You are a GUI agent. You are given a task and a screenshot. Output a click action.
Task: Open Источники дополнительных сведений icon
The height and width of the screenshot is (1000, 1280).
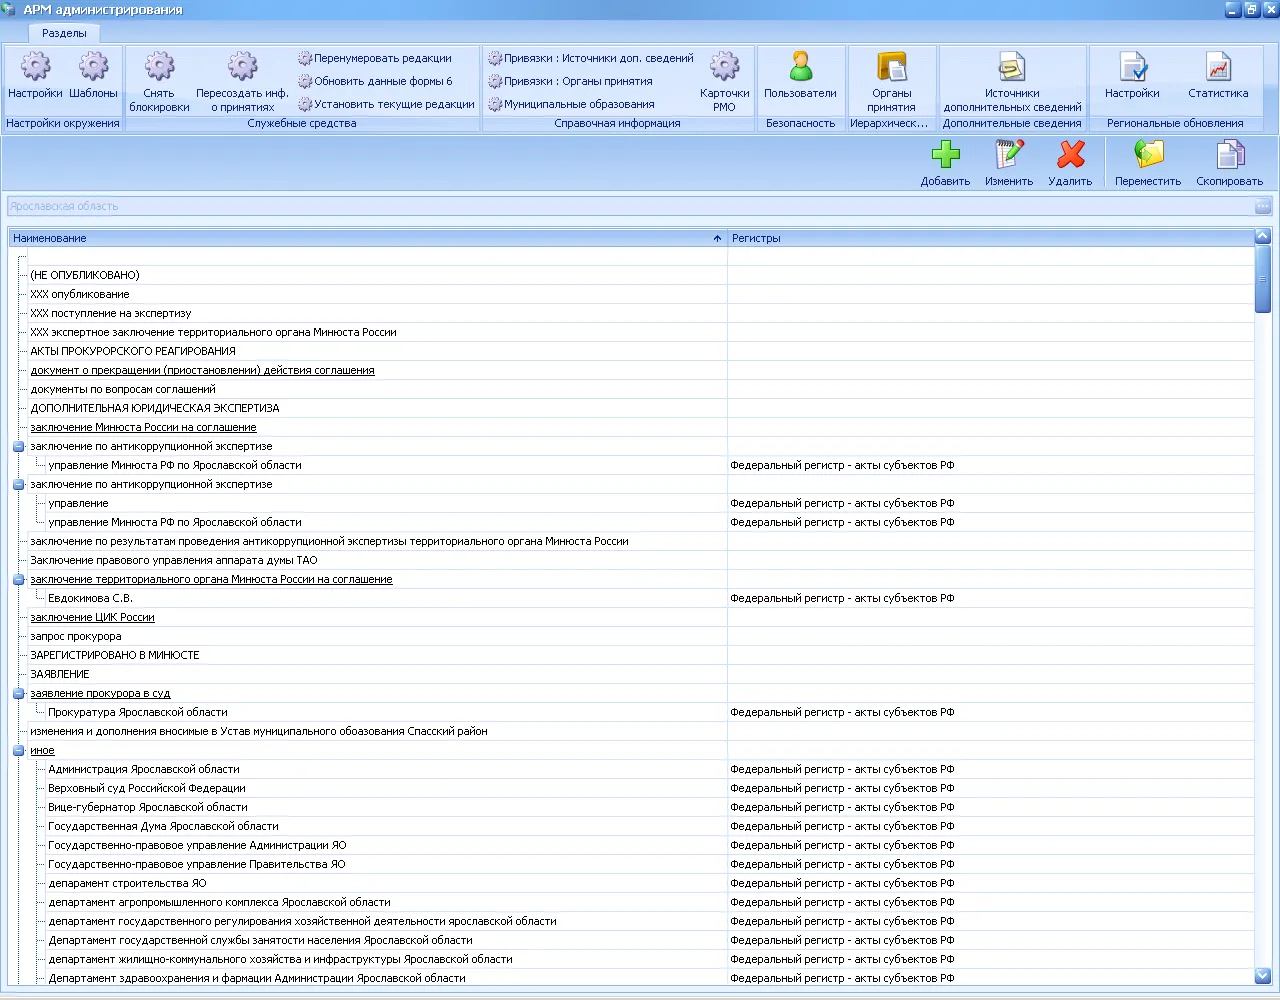pos(1012,67)
